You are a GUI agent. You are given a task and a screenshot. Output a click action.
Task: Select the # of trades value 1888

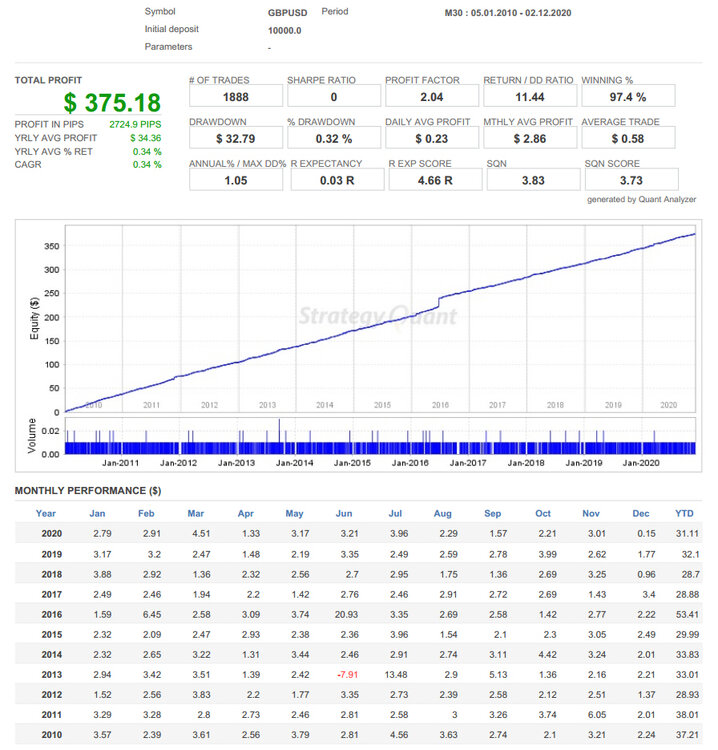coord(236,97)
